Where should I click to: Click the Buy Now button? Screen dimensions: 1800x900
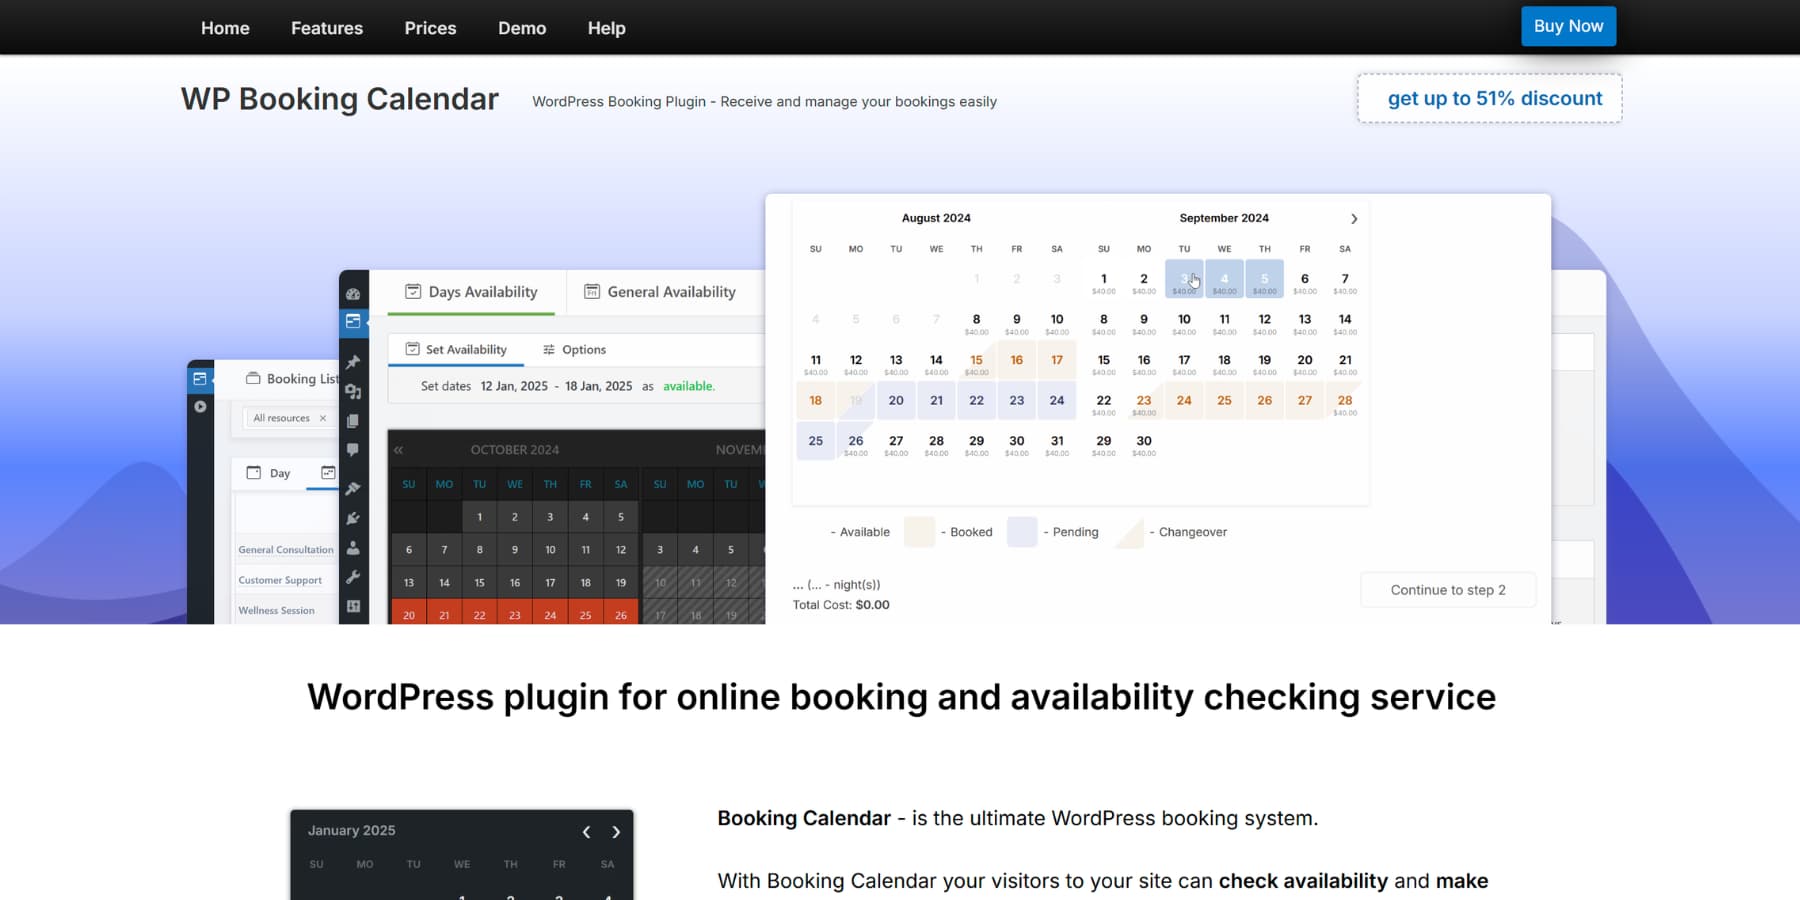pos(1568,26)
